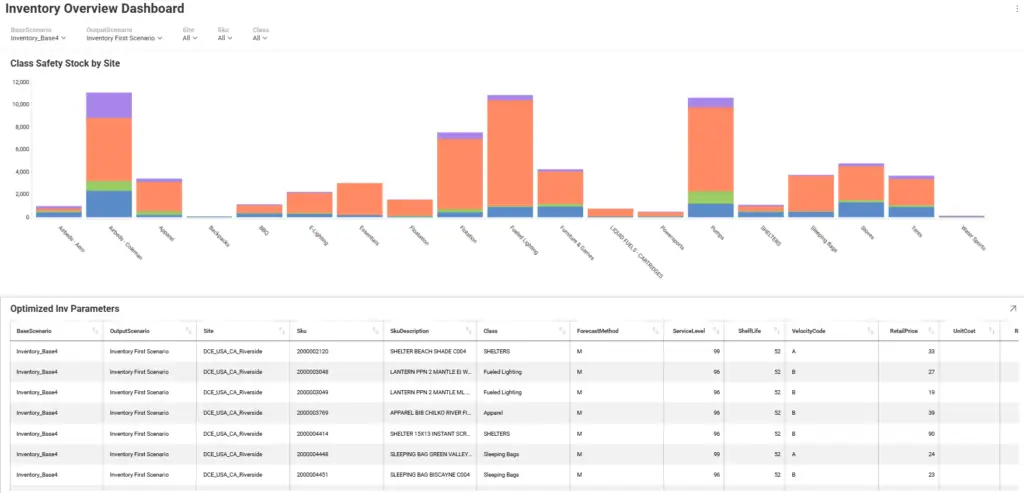Open the dashboard three-dot options menu
1024x493 pixels.
pos(1016,8)
